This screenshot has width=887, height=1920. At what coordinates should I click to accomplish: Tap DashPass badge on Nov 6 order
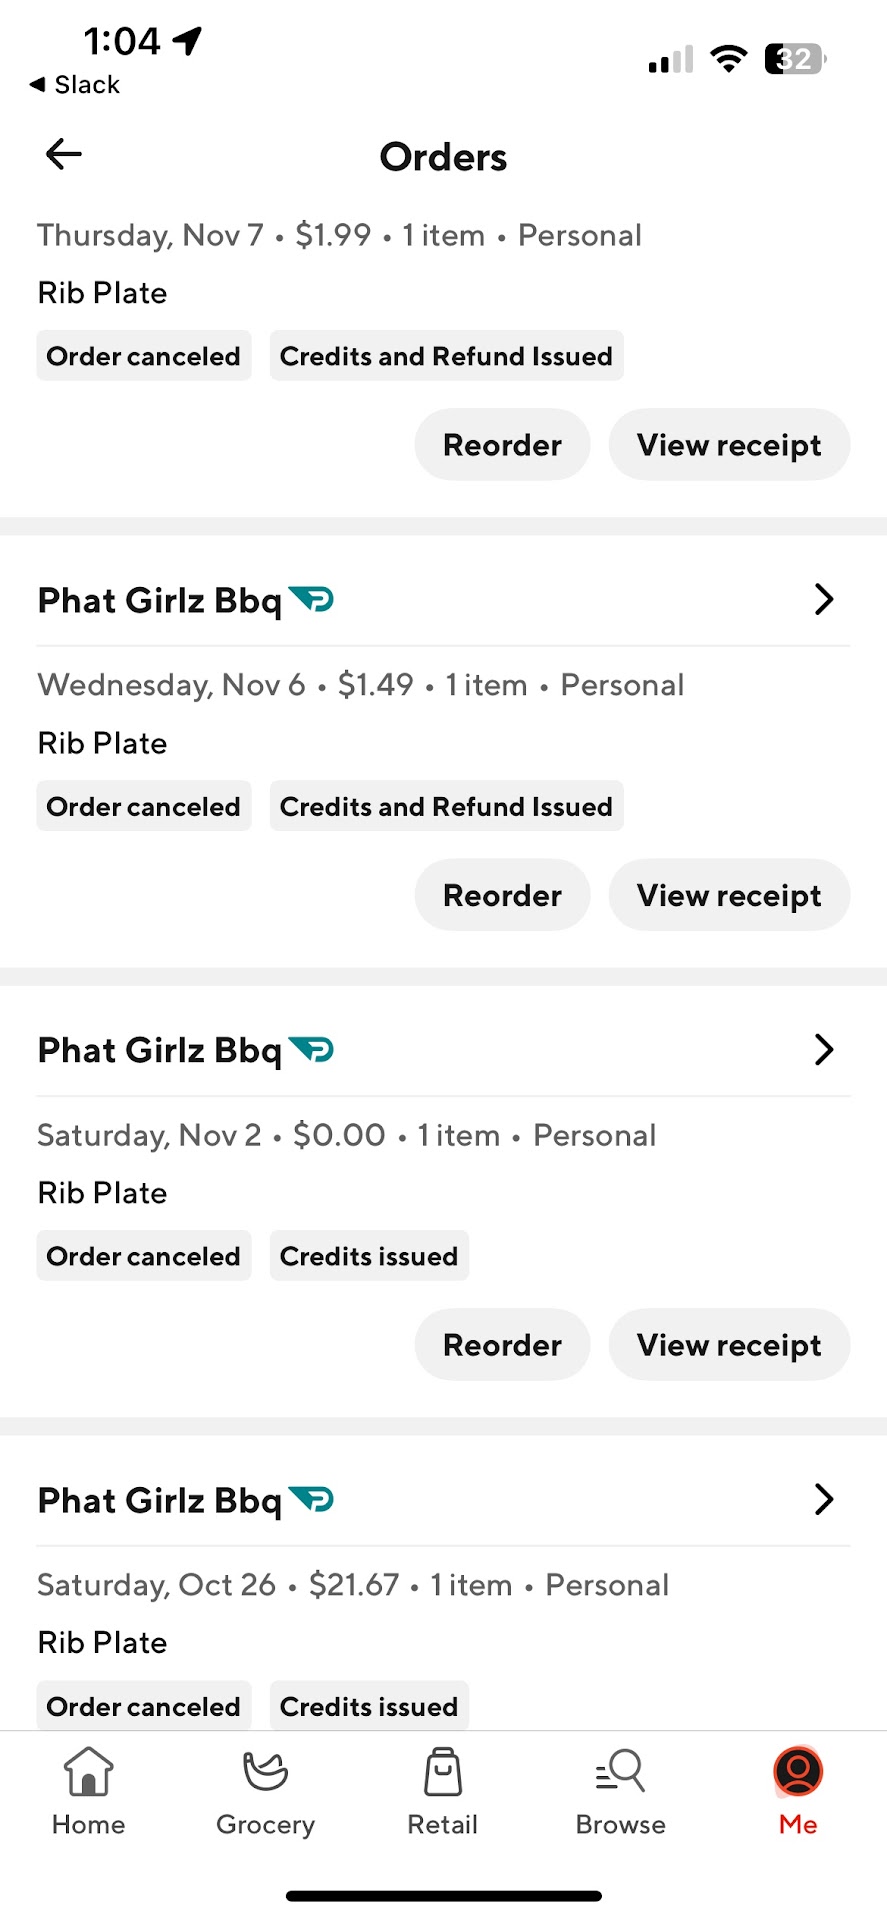pyautogui.click(x=312, y=600)
